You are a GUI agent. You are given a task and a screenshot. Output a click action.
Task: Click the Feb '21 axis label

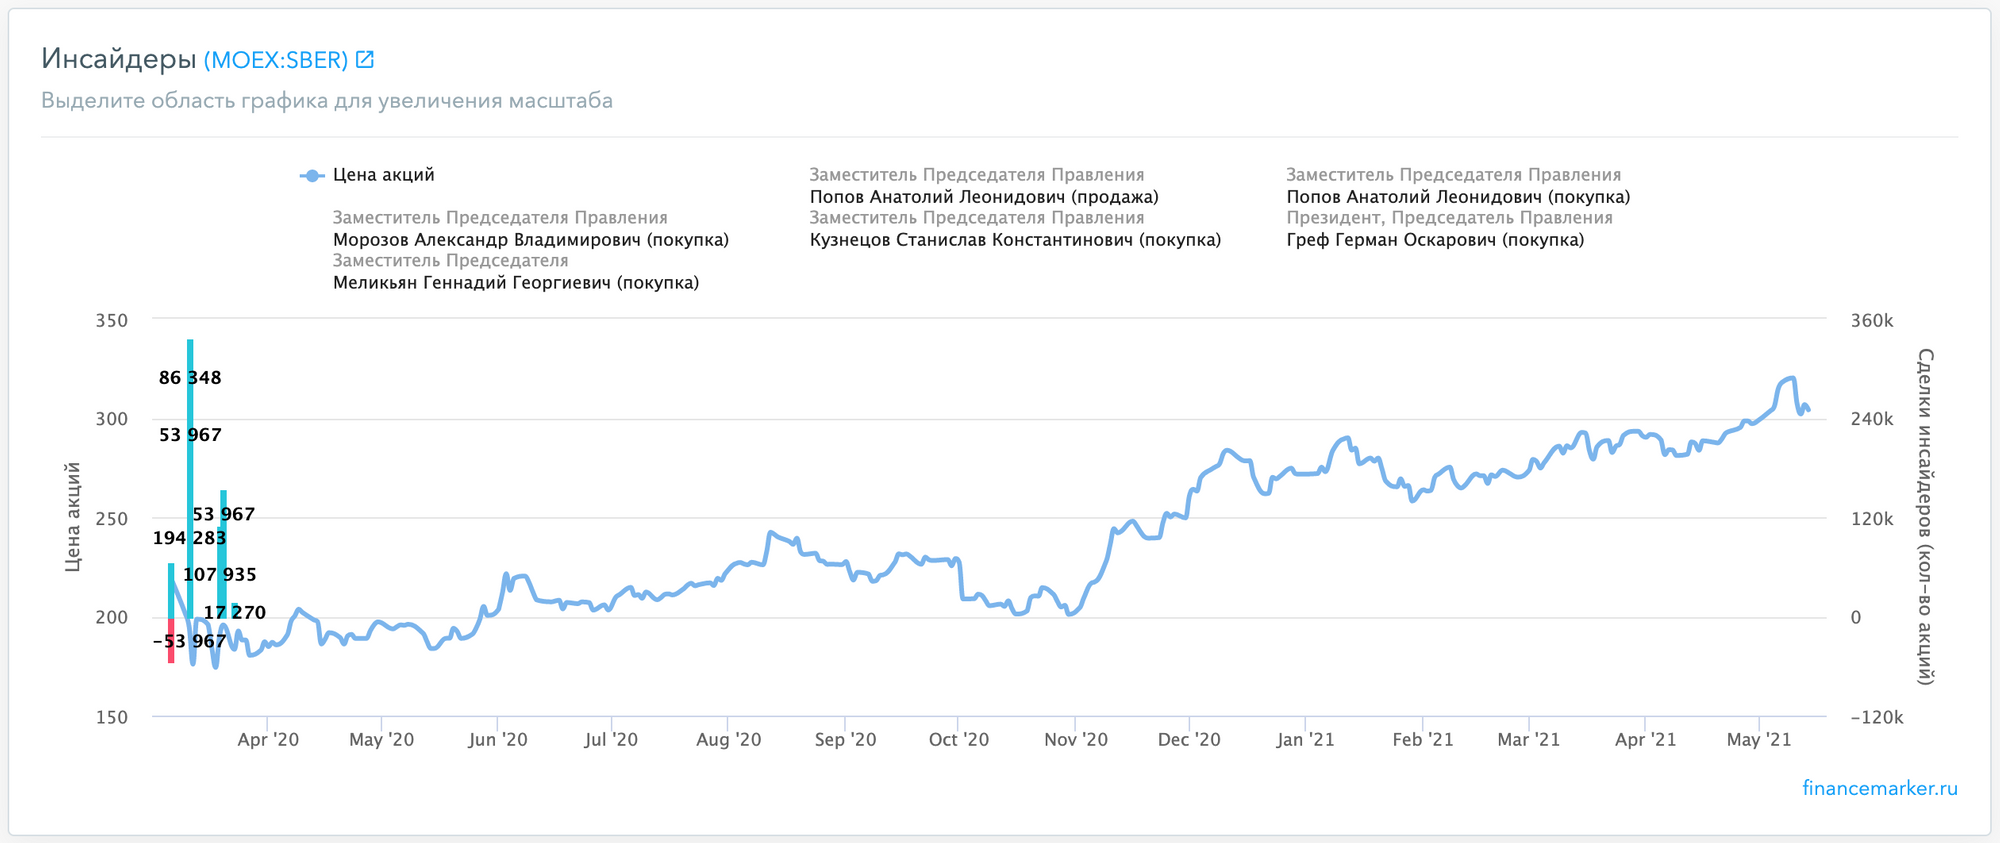(x=1423, y=740)
